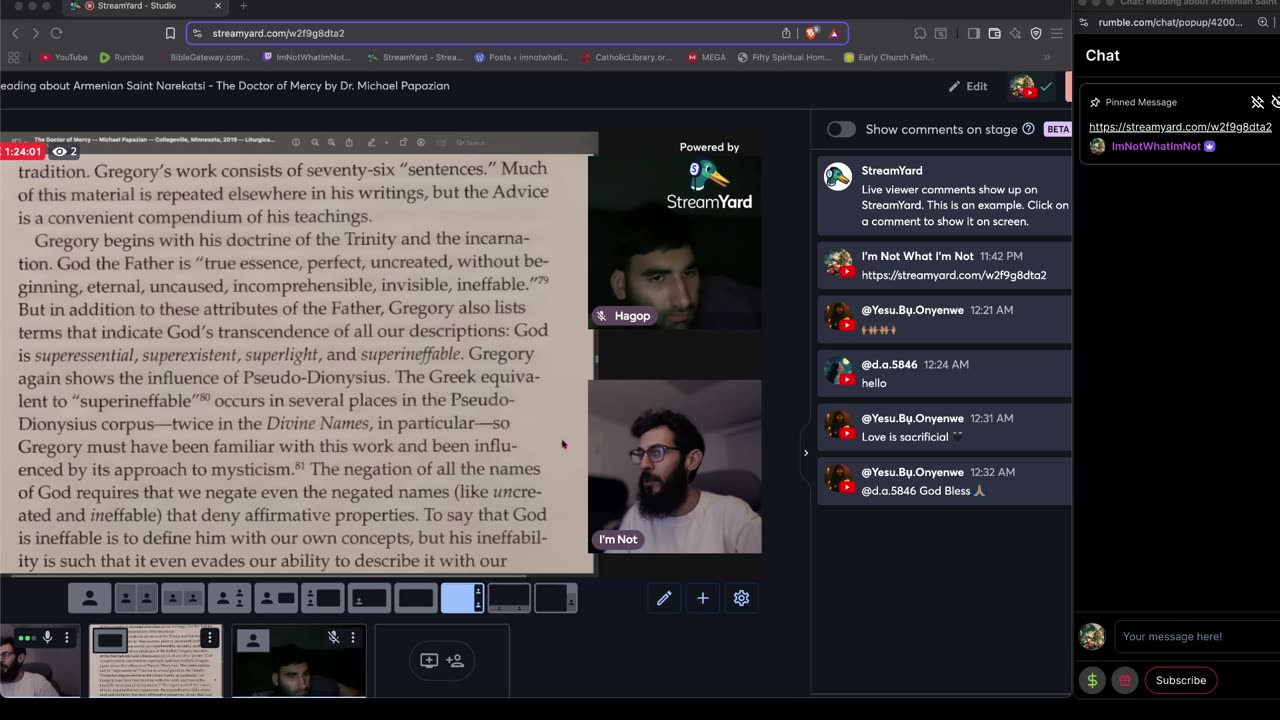Image resolution: width=1280 pixels, height=720 pixels.
Task: Click the YouTube destination avatar
Action: tap(1023, 87)
